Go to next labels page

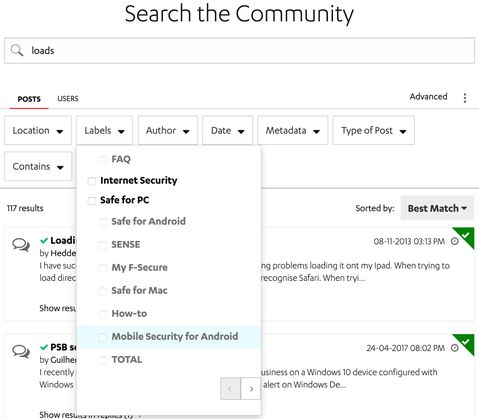[250, 389]
